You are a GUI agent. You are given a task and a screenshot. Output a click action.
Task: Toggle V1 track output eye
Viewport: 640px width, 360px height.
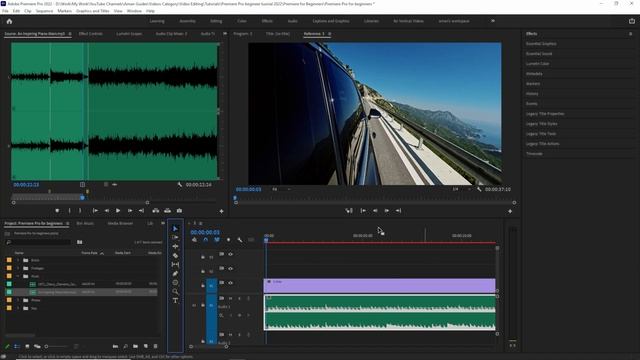click(231, 283)
